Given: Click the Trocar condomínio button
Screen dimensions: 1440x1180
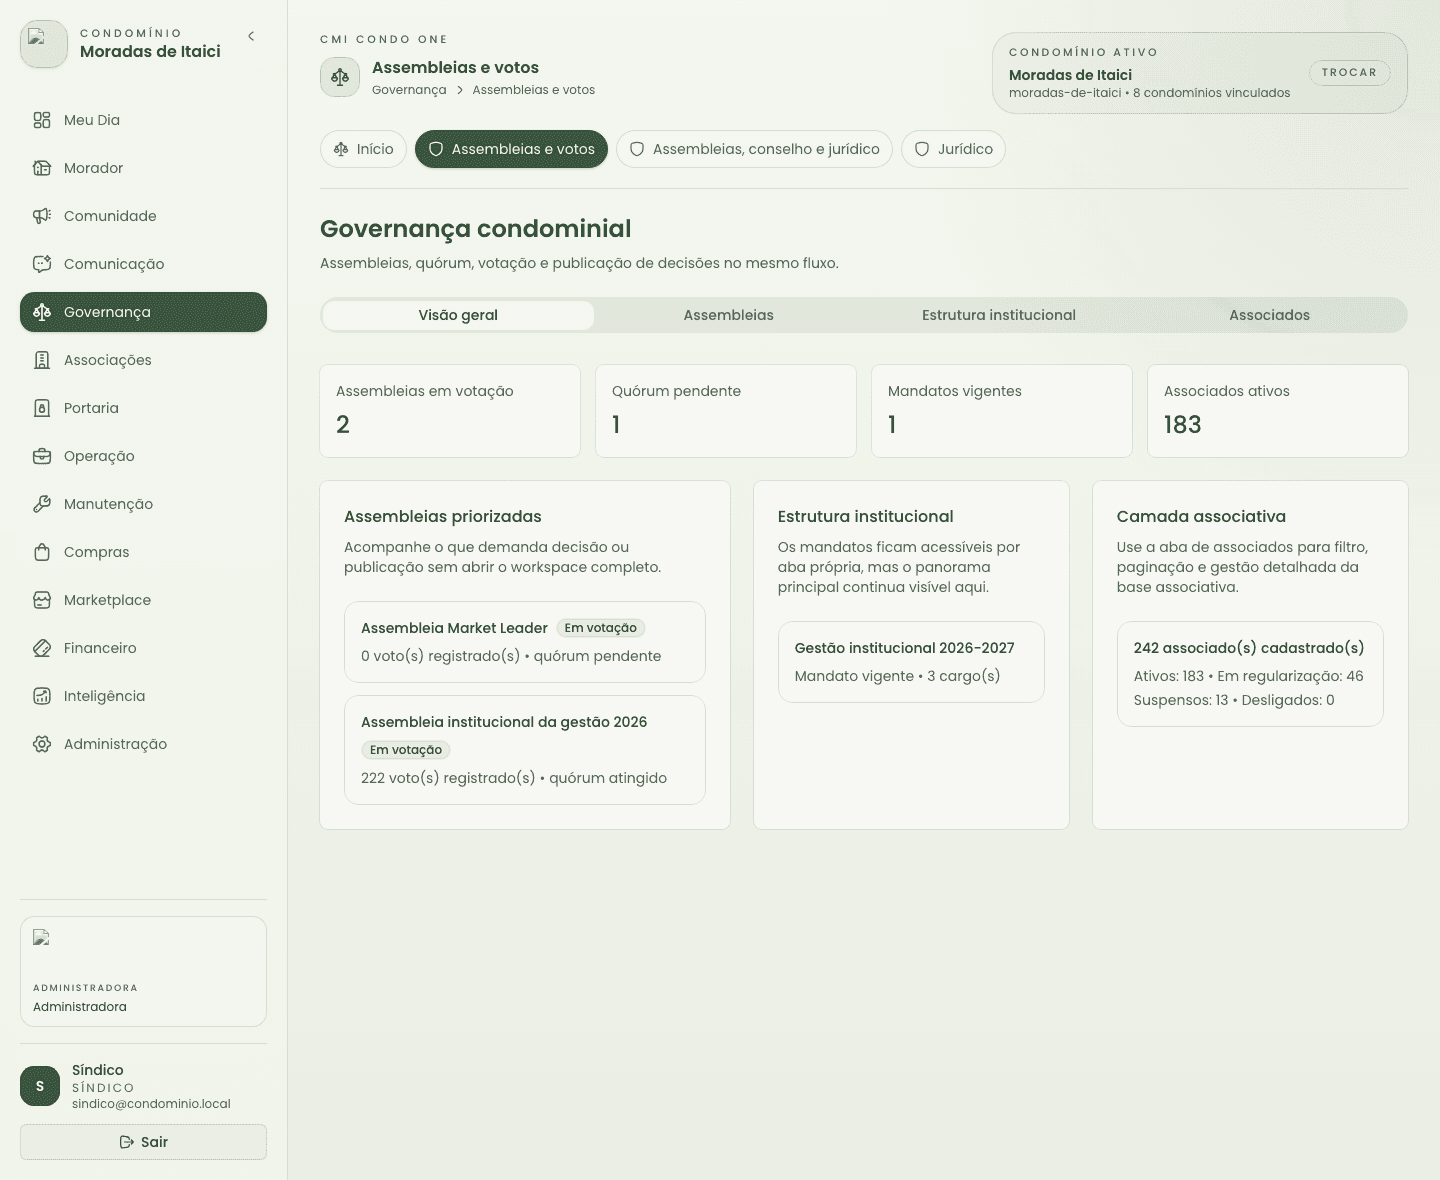Looking at the screenshot, I should [1349, 73].
